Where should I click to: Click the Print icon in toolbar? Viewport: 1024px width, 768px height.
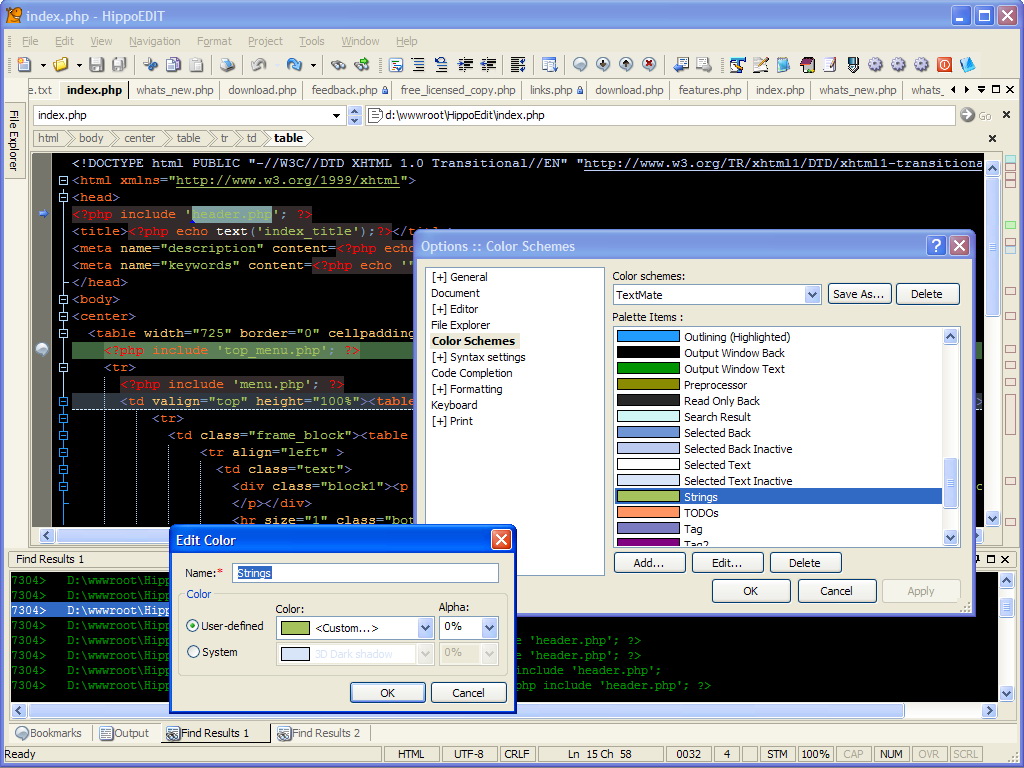[x=227, y=65]
